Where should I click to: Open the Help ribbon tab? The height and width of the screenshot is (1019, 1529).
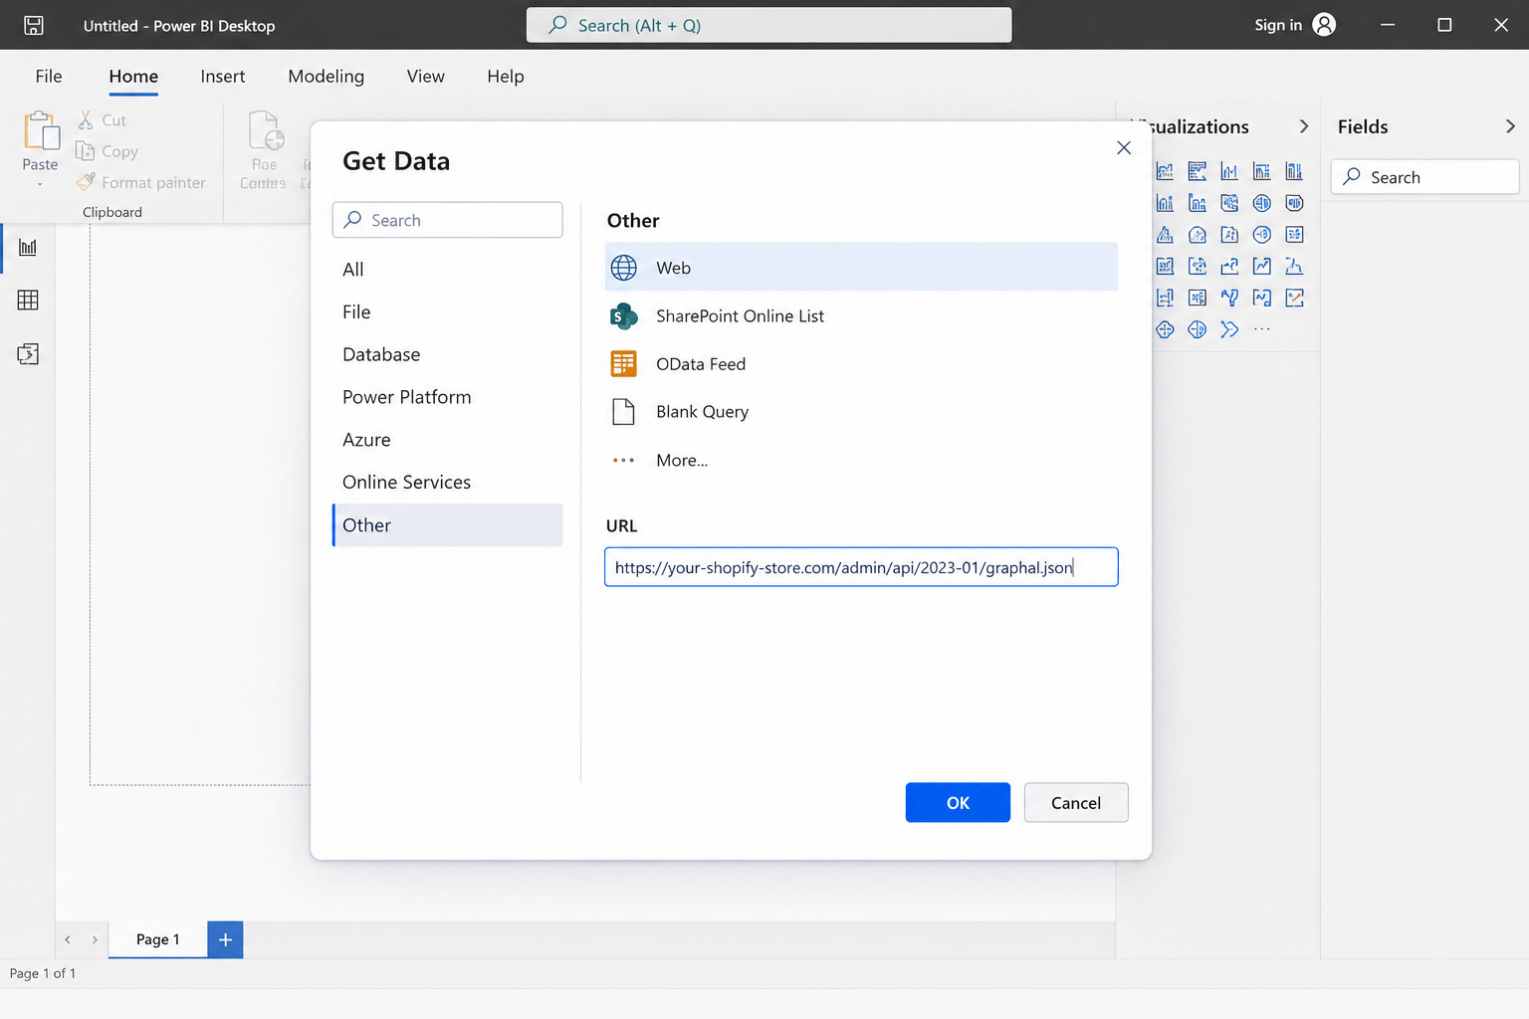pos(505,76)
